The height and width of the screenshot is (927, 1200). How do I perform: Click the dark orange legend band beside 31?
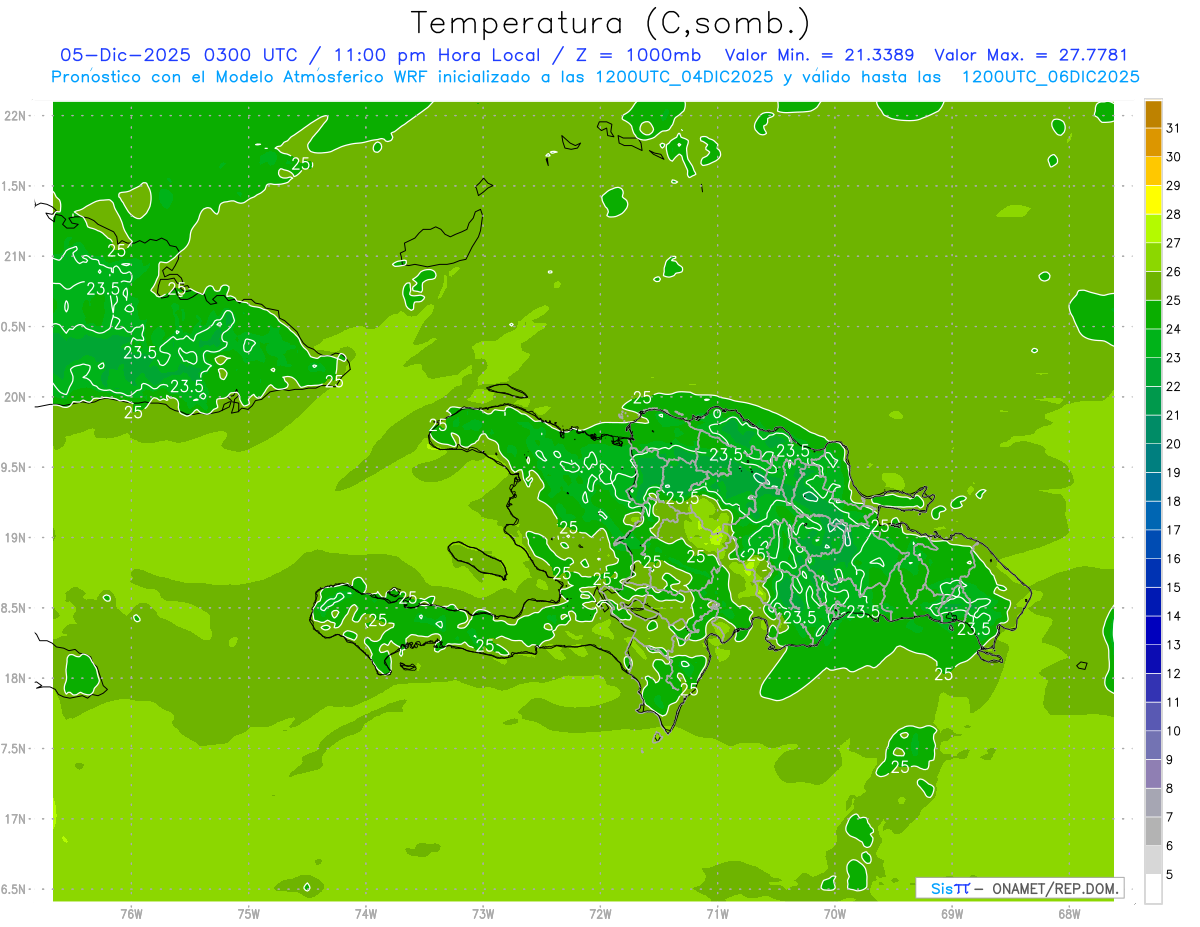tap(1153, 115)
